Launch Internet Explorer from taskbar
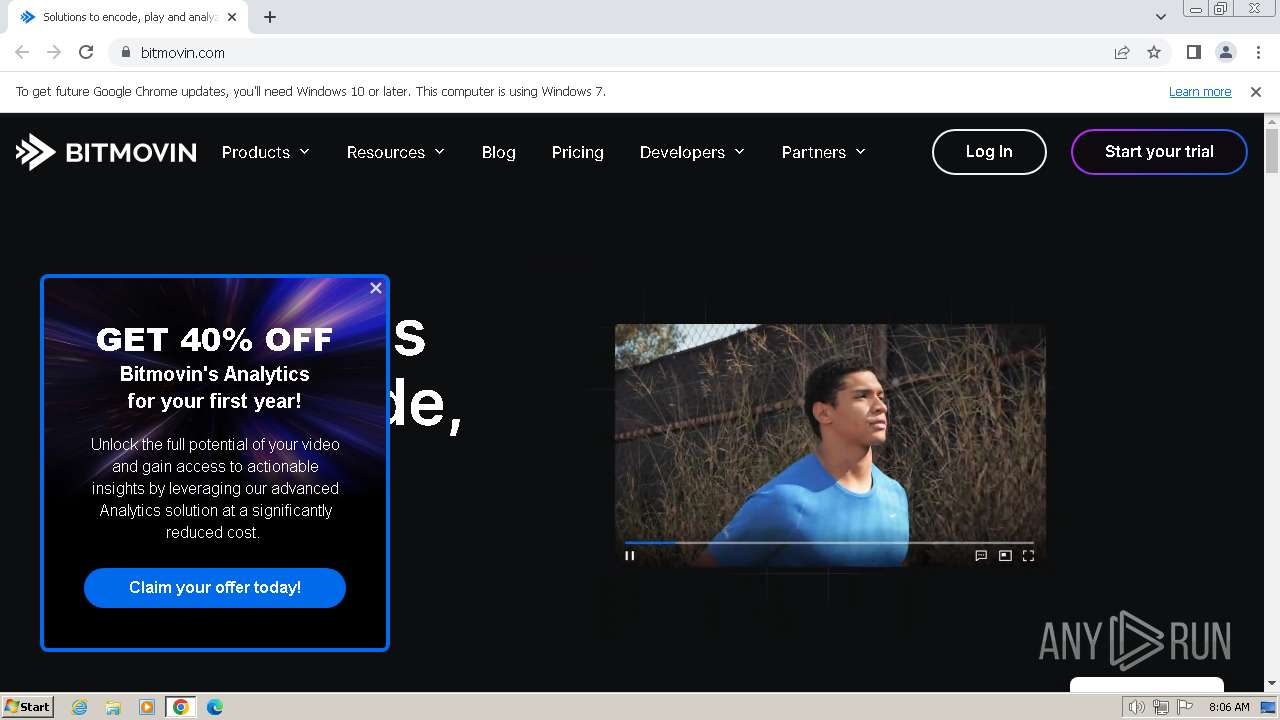This screenshot has height=720, width=1280. pyautogui.click(x=80, y=707)
